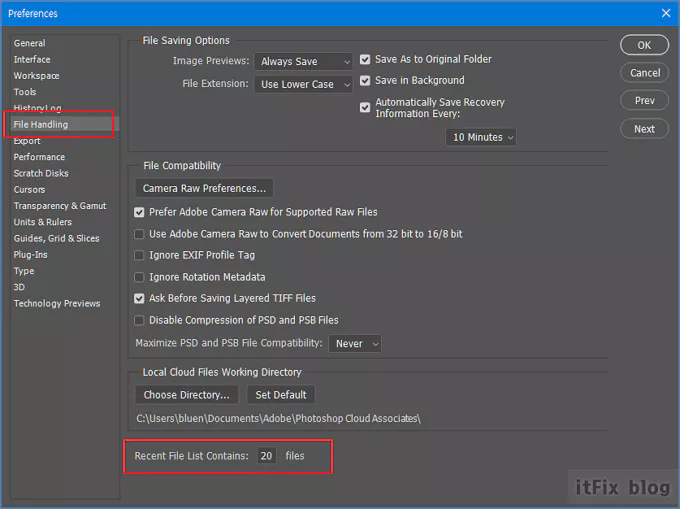This screenshot has height=509, width=680.
Task: Select Plug-Ins category
Action: [30, 254]
